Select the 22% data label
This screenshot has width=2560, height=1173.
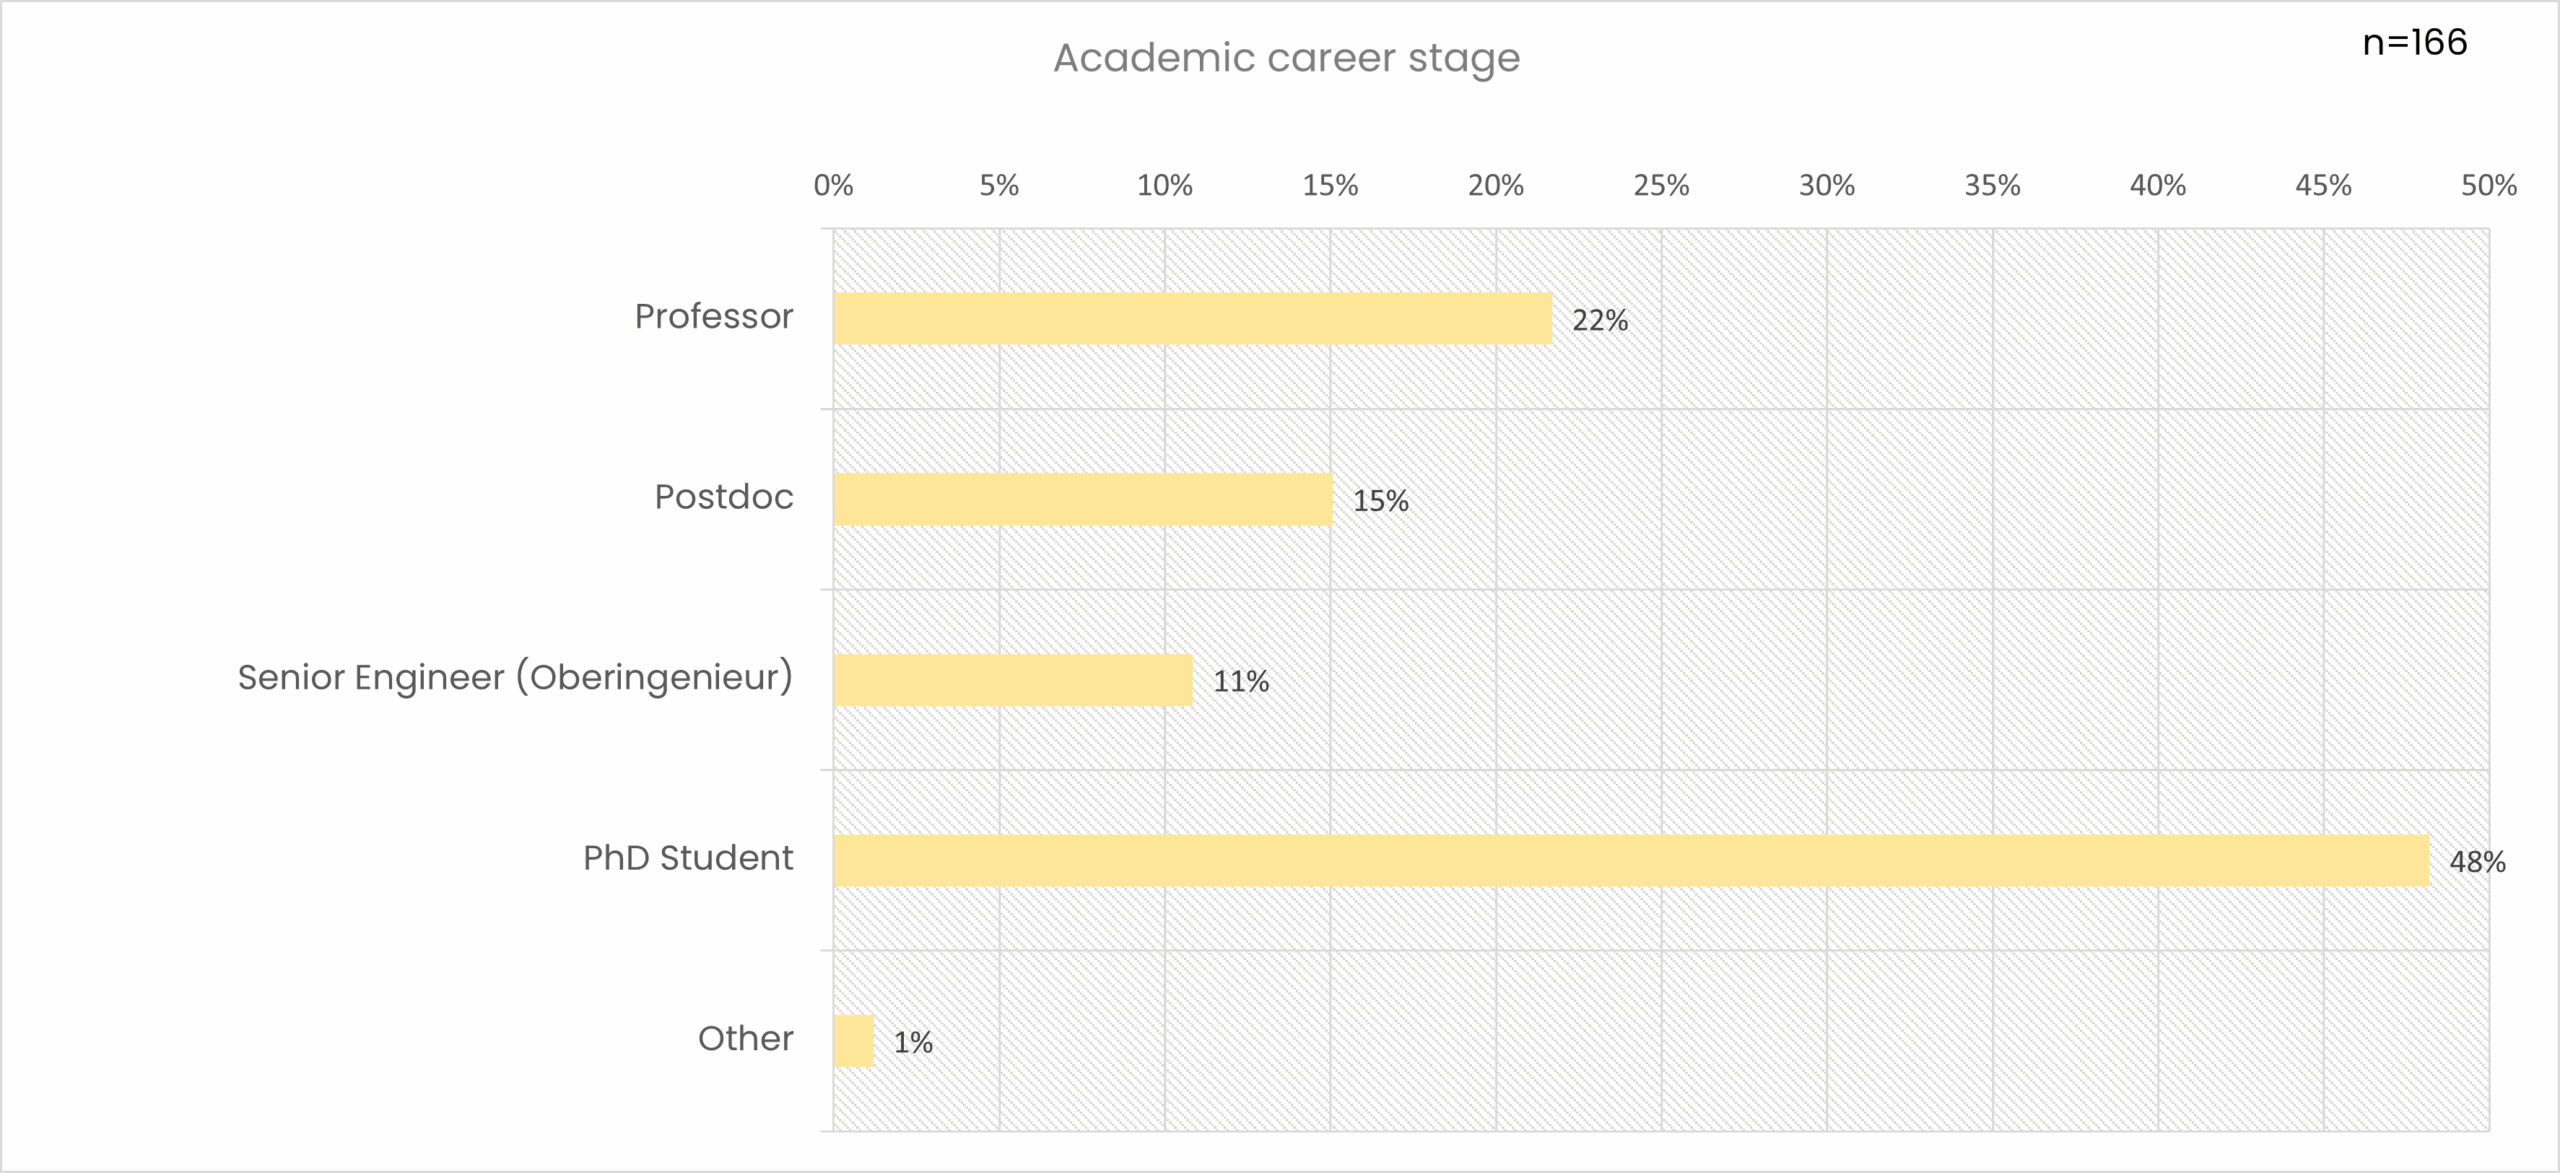tap(1600, 321)
